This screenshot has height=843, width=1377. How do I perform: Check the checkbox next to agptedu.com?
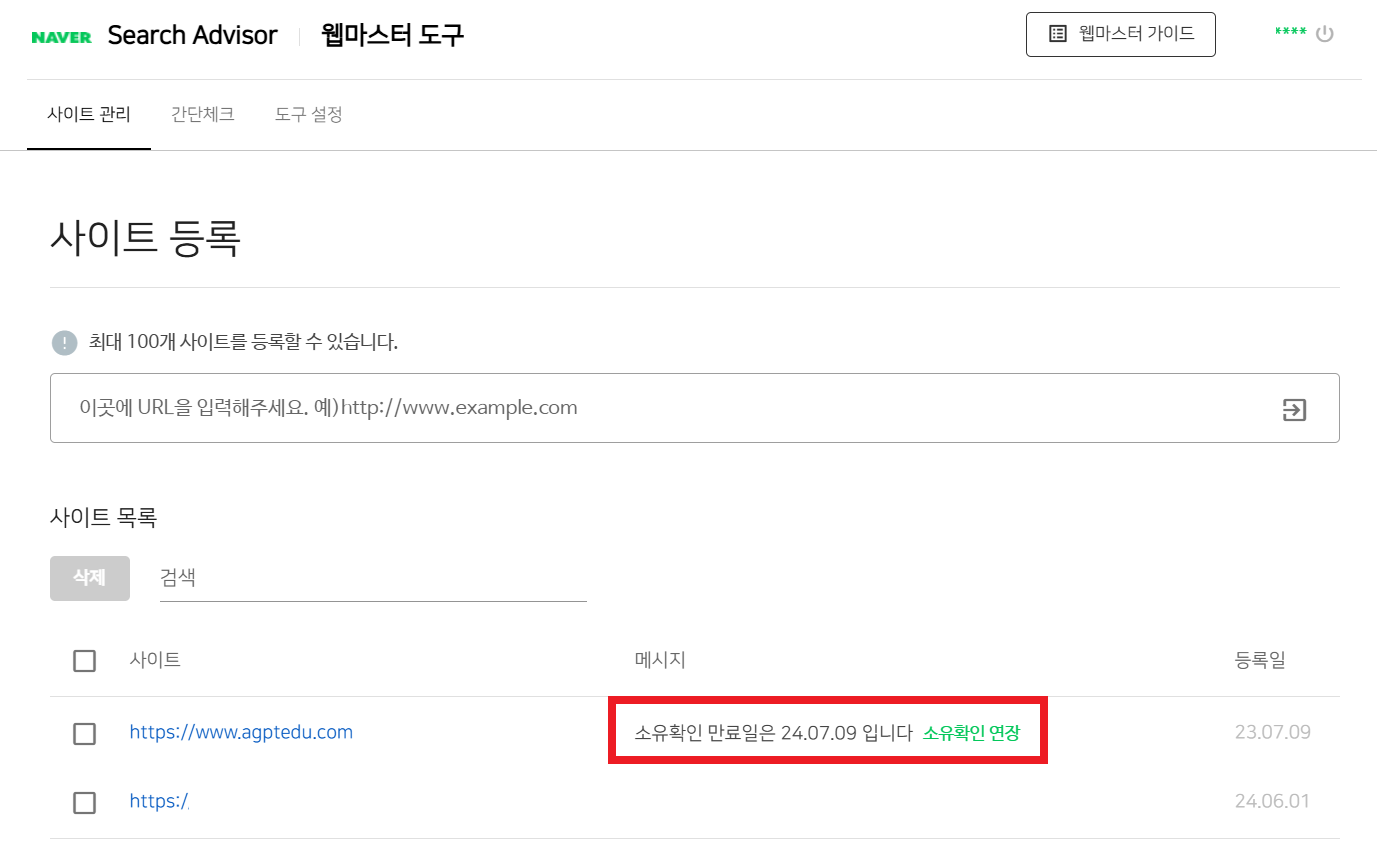click(x=84, y=733)
